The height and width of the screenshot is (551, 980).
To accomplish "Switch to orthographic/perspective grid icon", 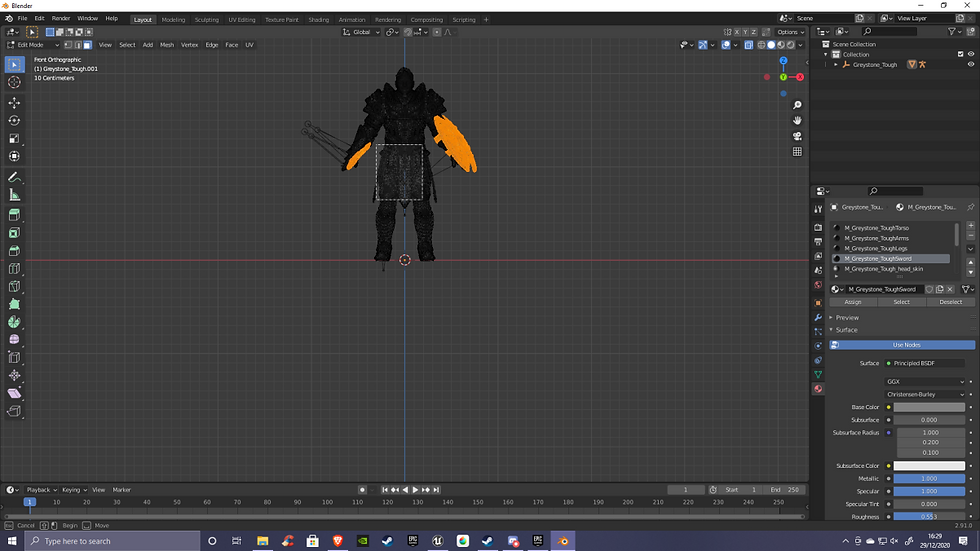I will (797, 152).
